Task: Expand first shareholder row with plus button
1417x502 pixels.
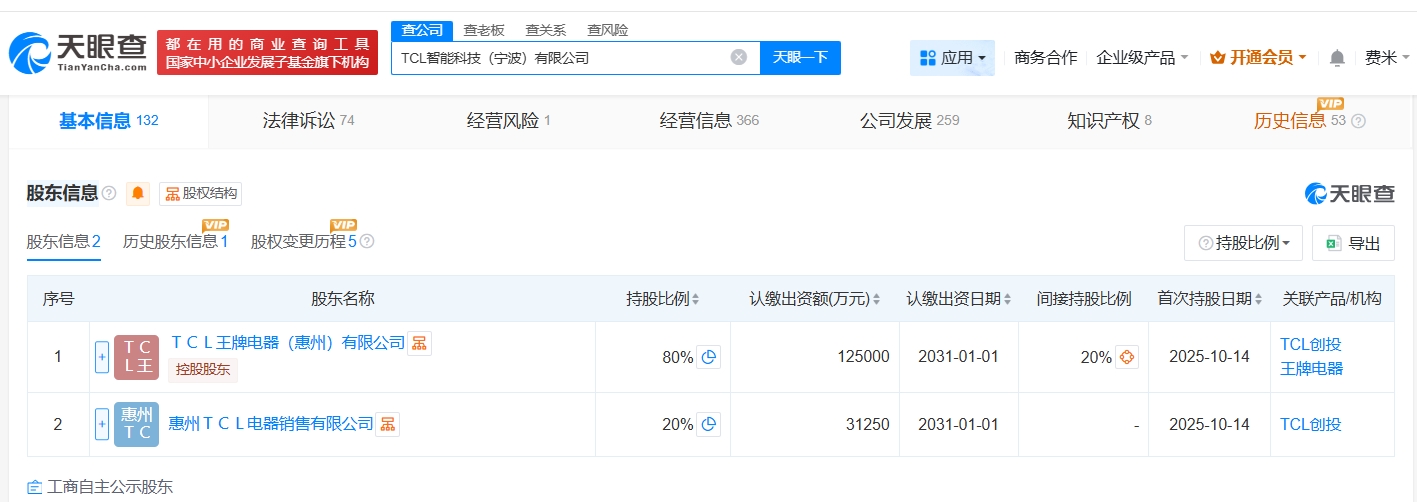Action: point(102,357)
